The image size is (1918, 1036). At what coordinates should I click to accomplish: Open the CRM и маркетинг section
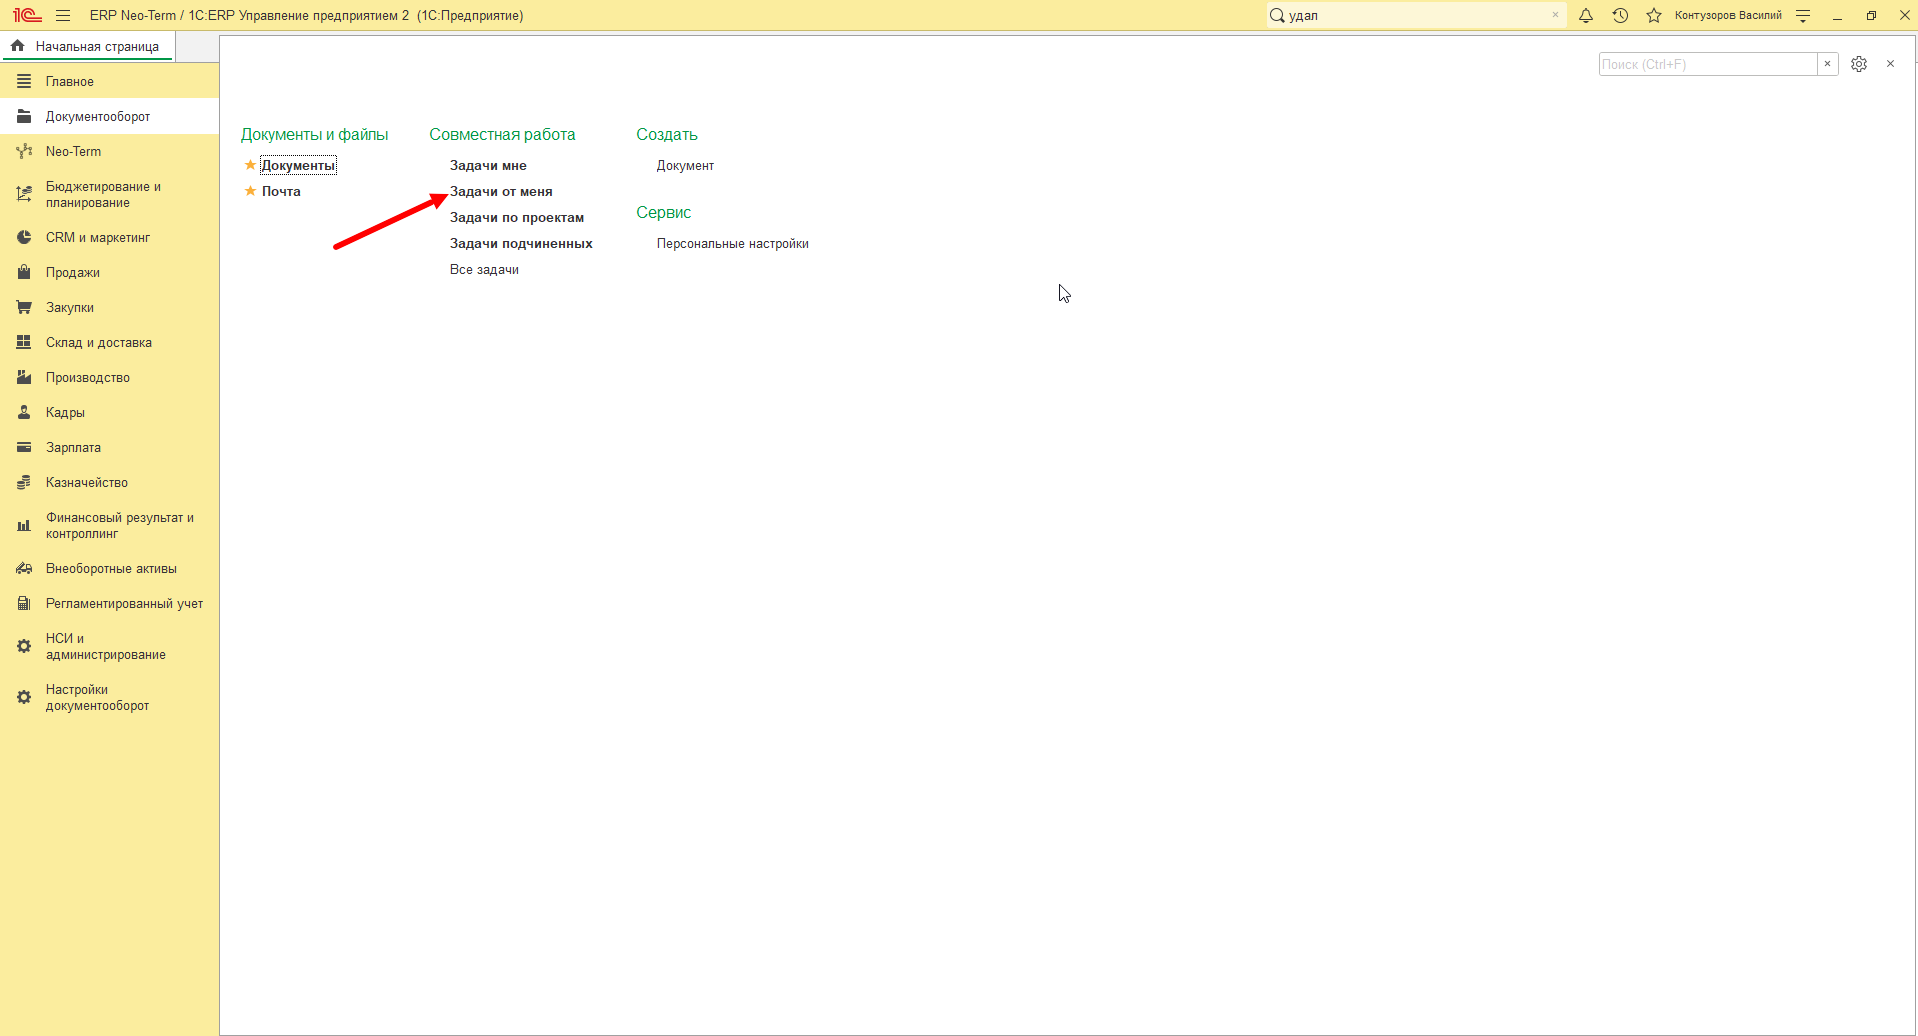coord(98,237)
